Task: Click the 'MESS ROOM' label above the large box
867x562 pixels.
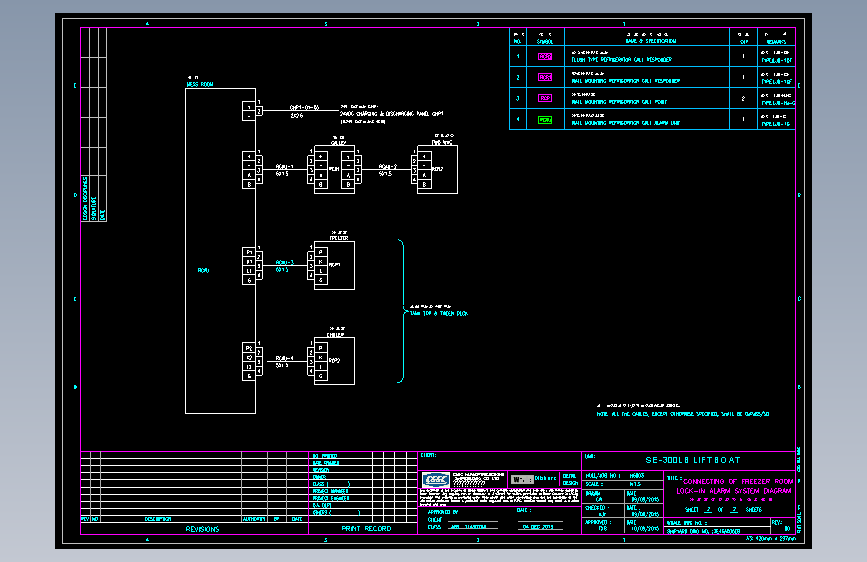Action: click(200, 84)
